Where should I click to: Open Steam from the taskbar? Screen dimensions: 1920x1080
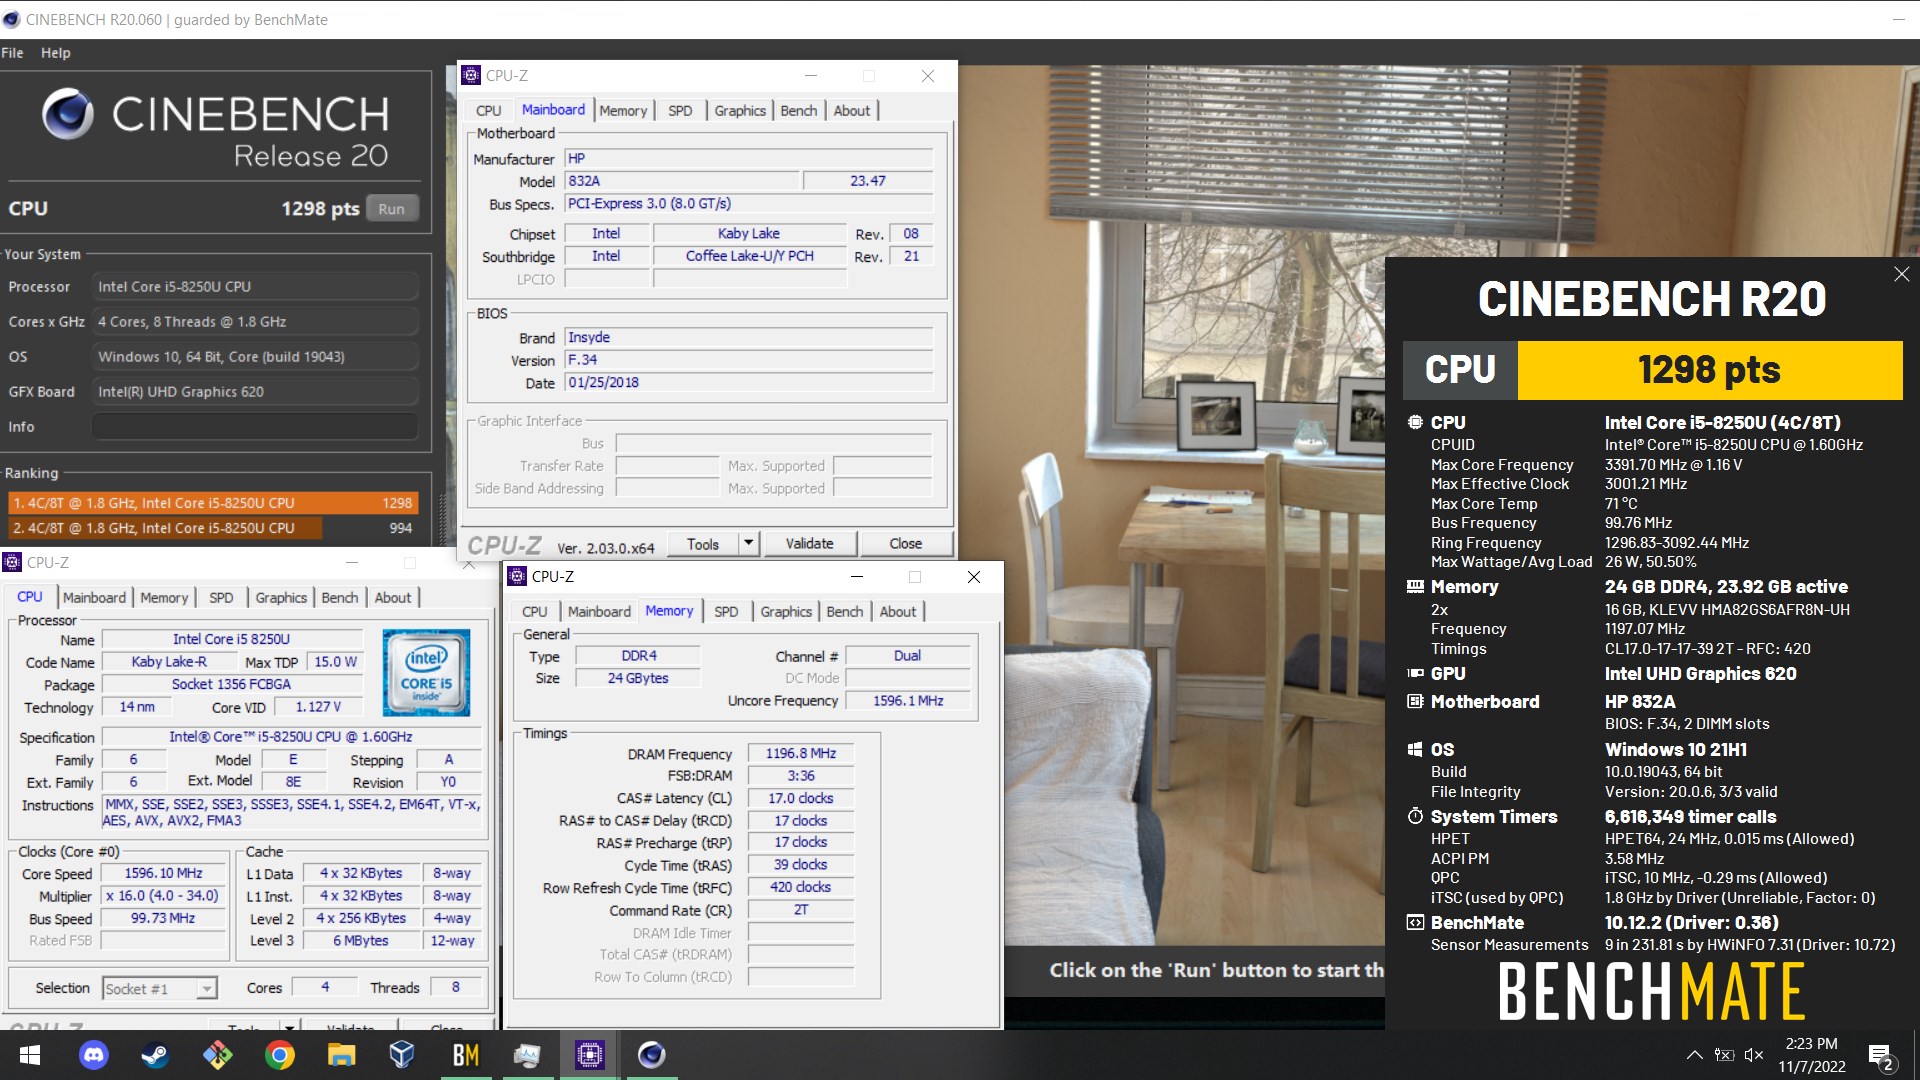[x=155, y=1055]
